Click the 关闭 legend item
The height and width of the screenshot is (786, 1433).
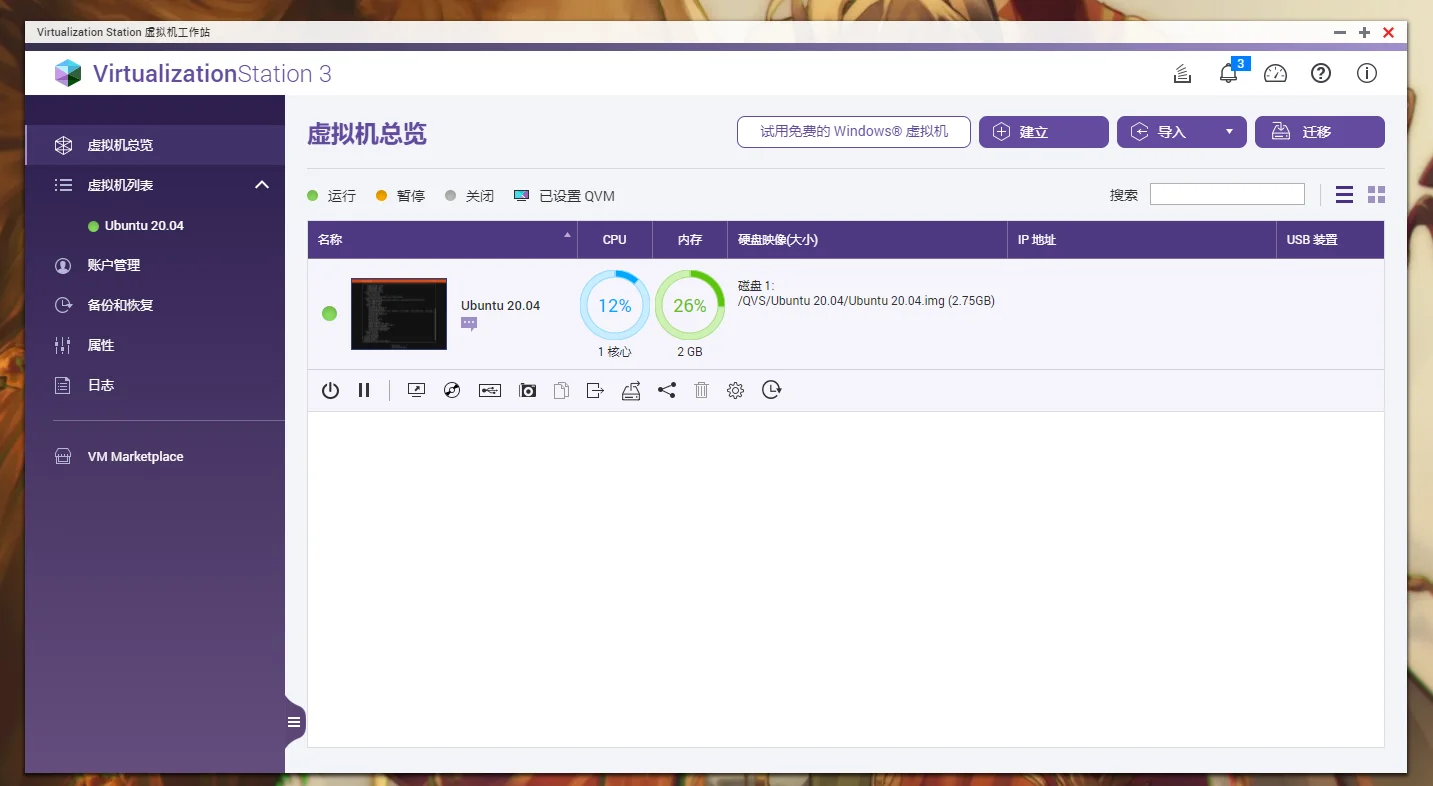pos(470,196)
